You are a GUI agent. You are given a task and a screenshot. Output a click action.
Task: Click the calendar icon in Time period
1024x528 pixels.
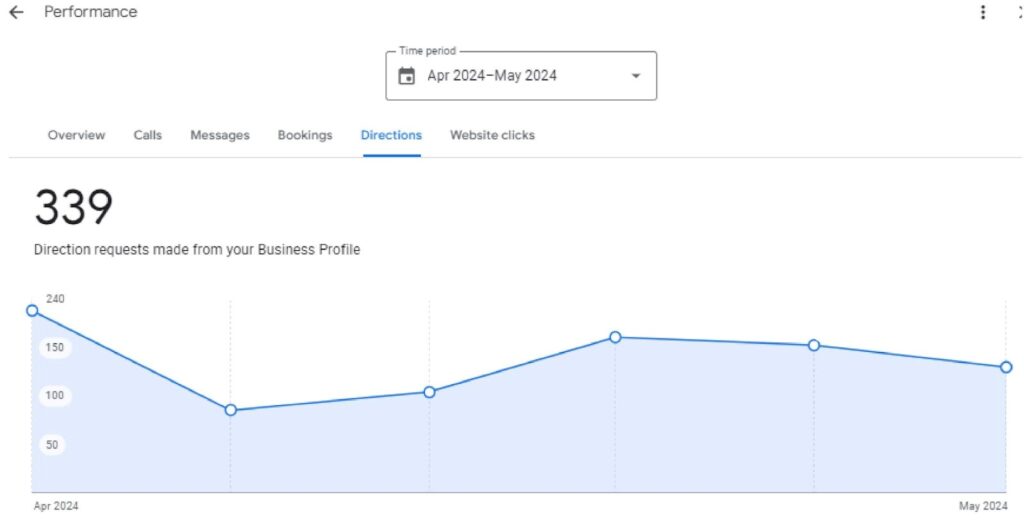pyautogui.click(x=406, y=76)
